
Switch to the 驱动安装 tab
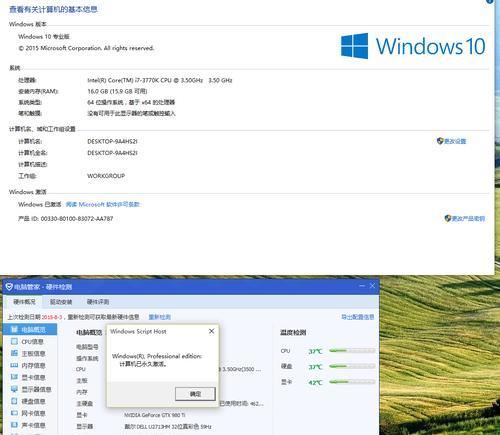[x=61, y=302]
